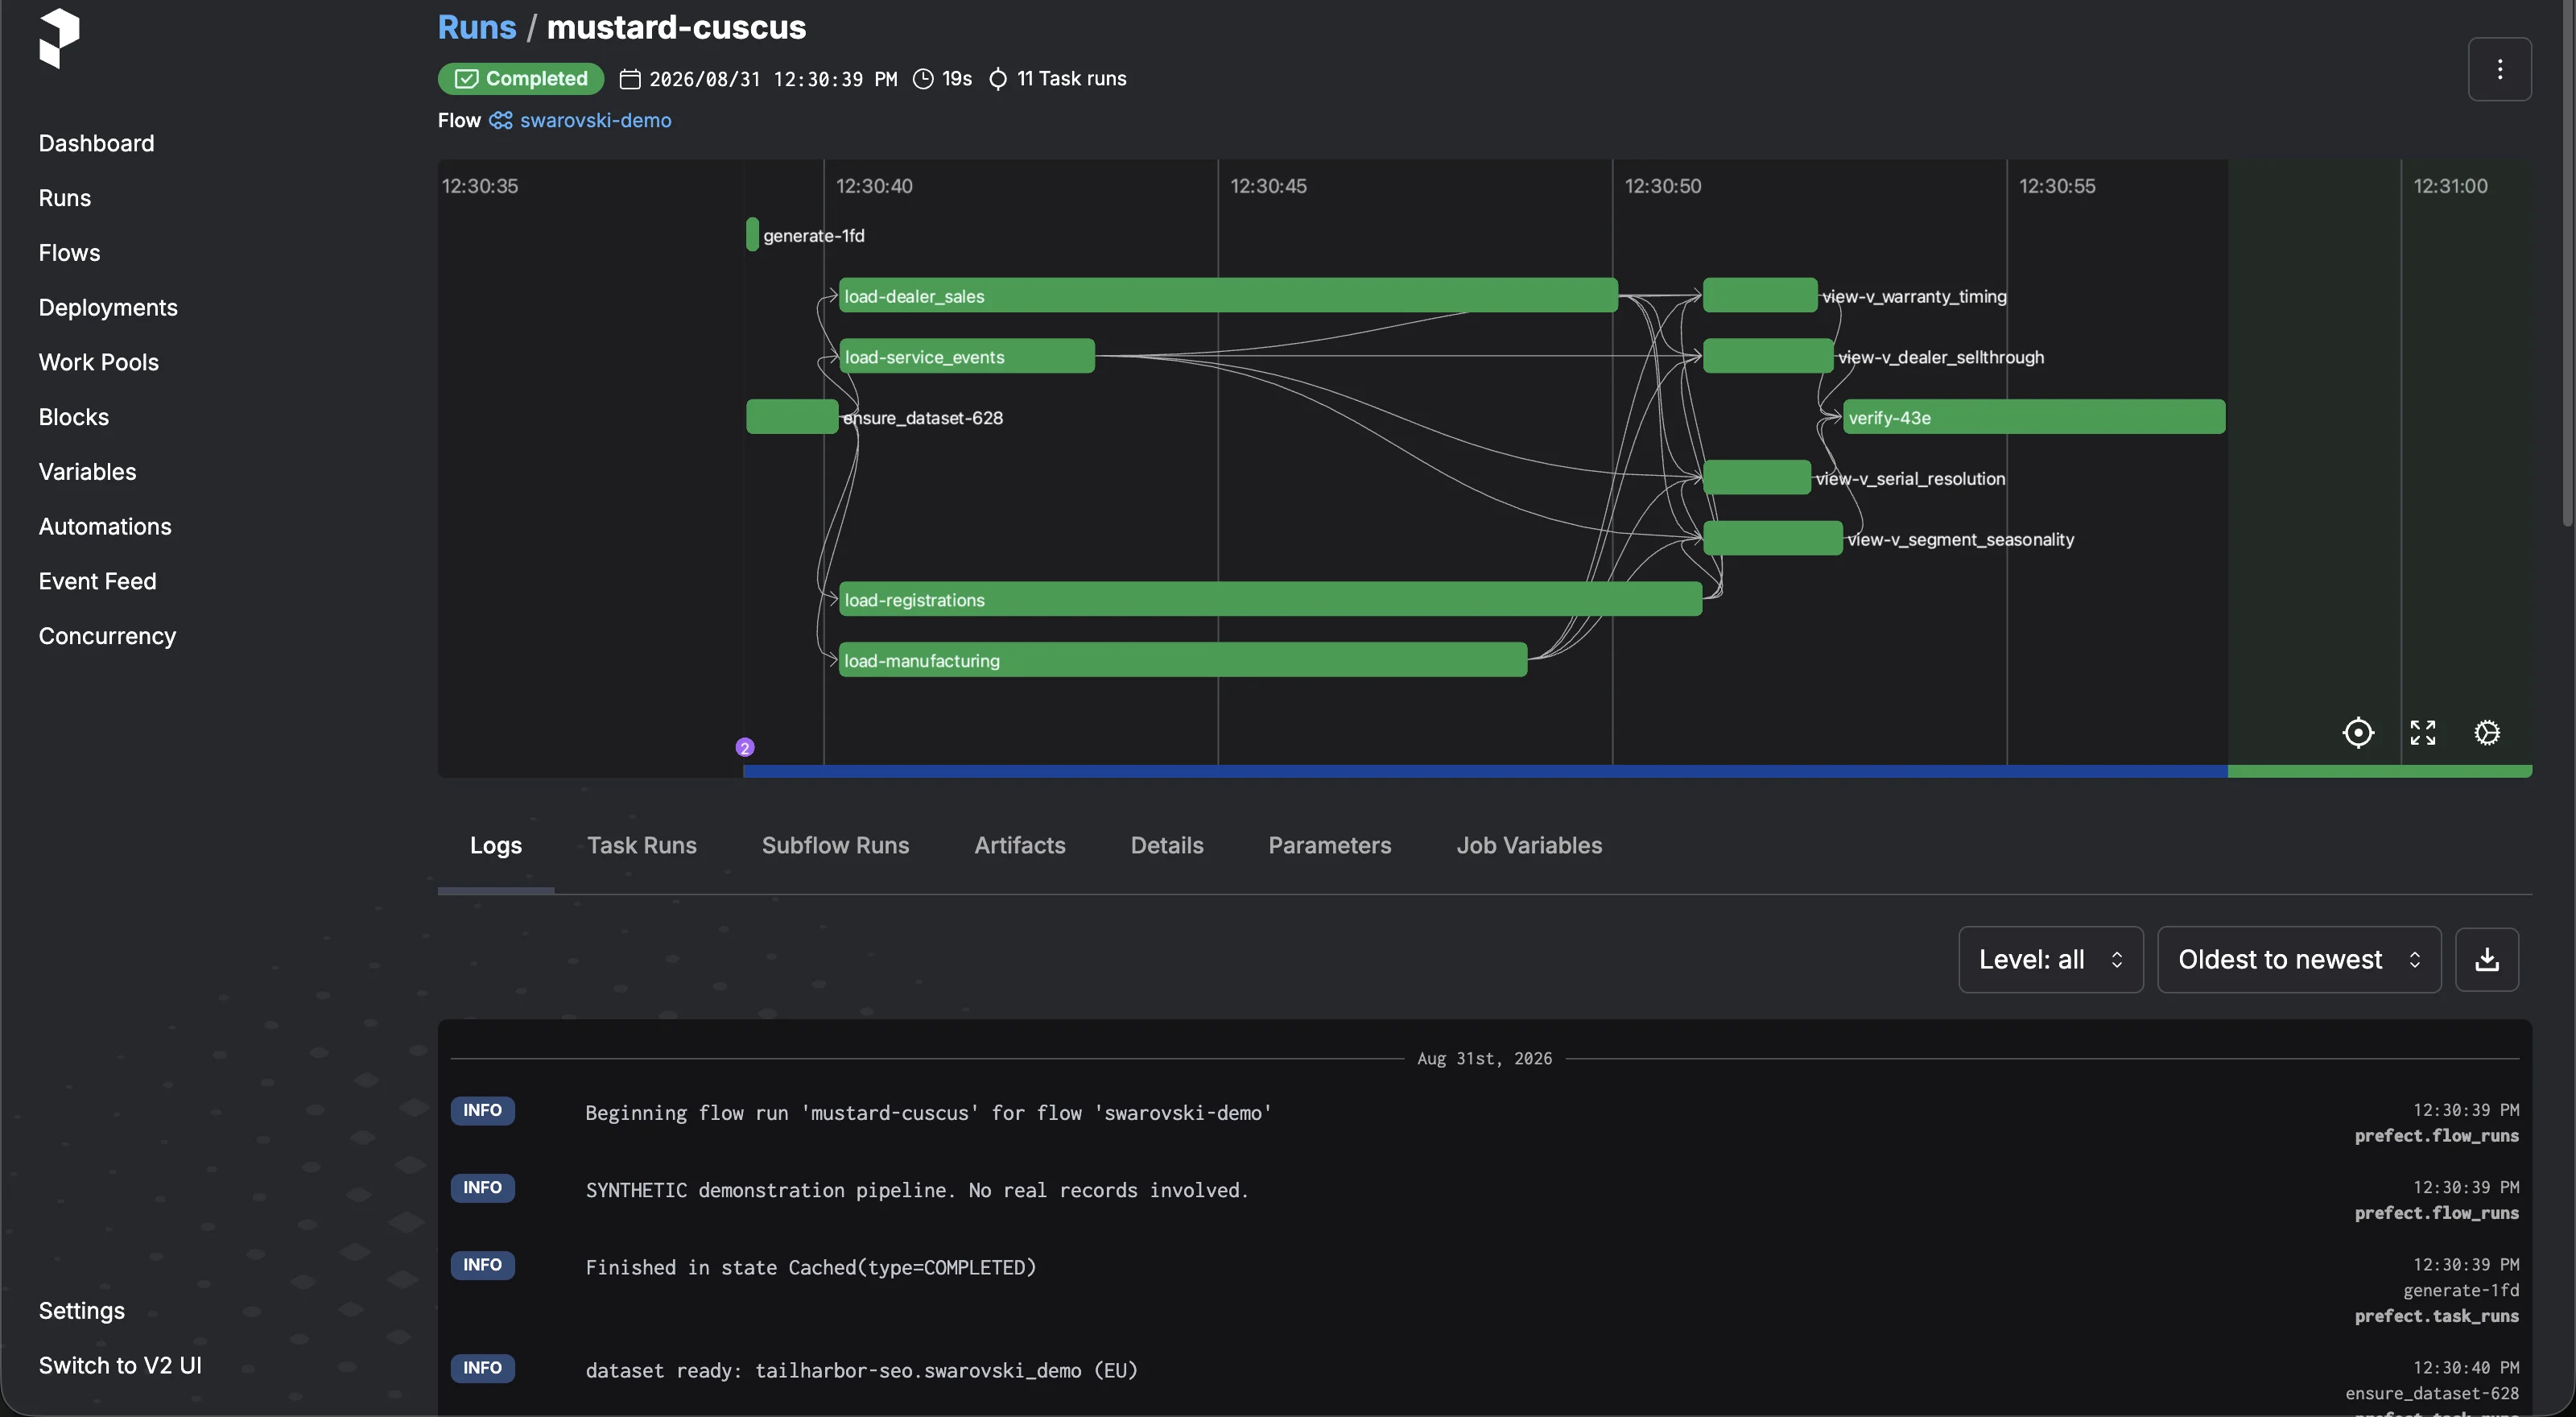Select the view-v_segment_seasonality task node
This screenshot has width=2576, height=1417.
(1773, 538)
